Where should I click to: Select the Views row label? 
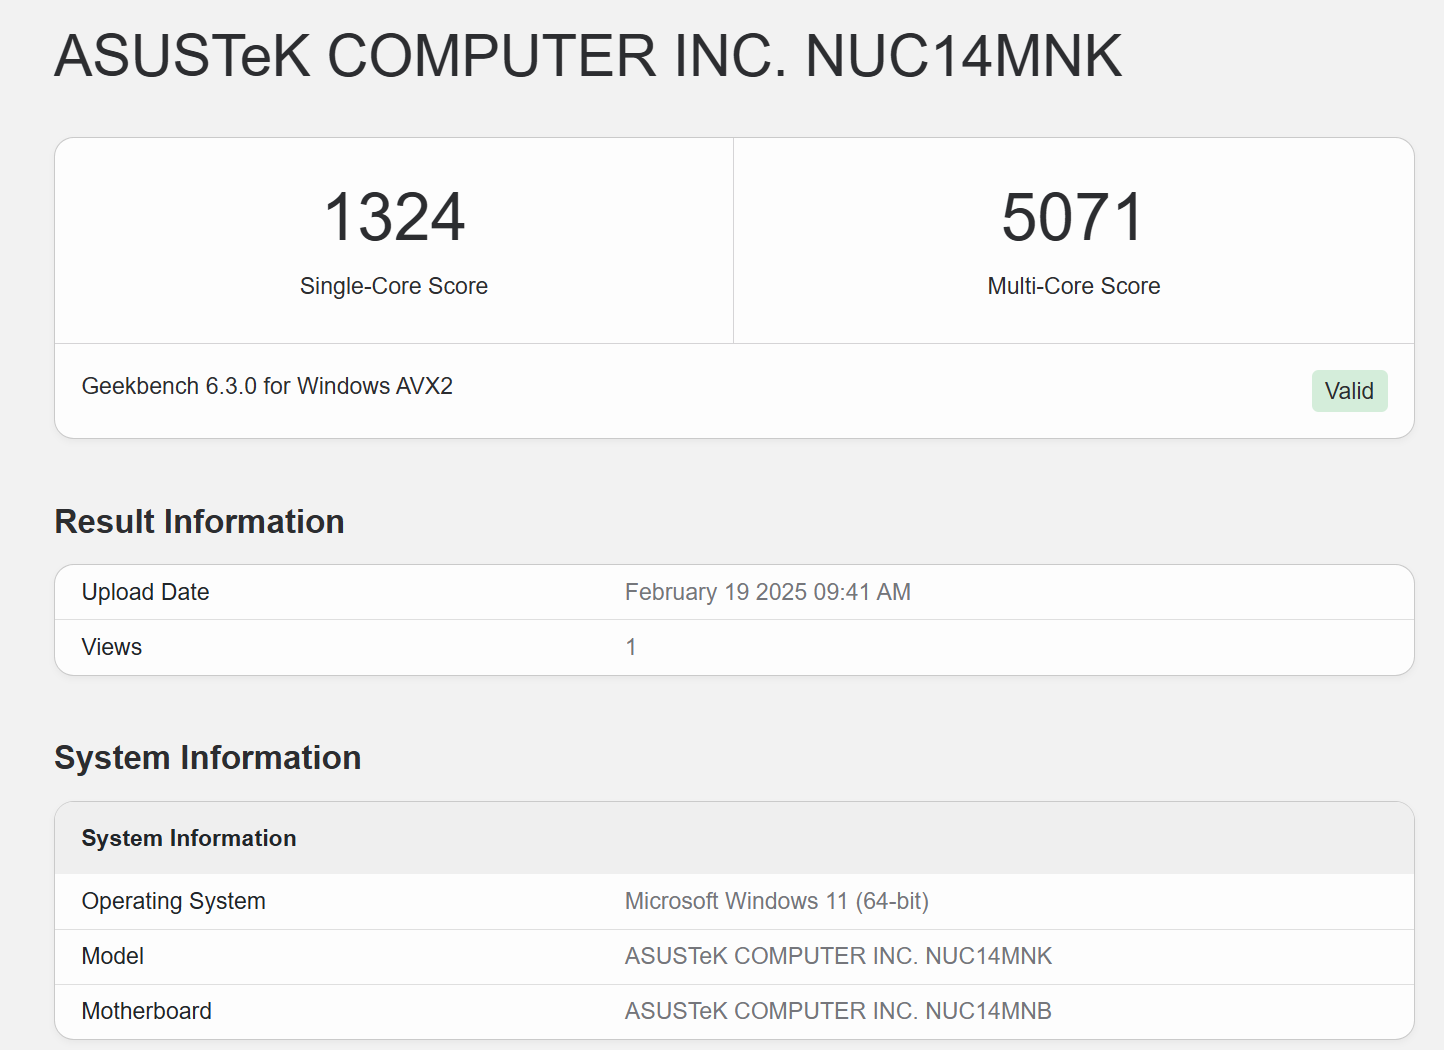[112, 647]
